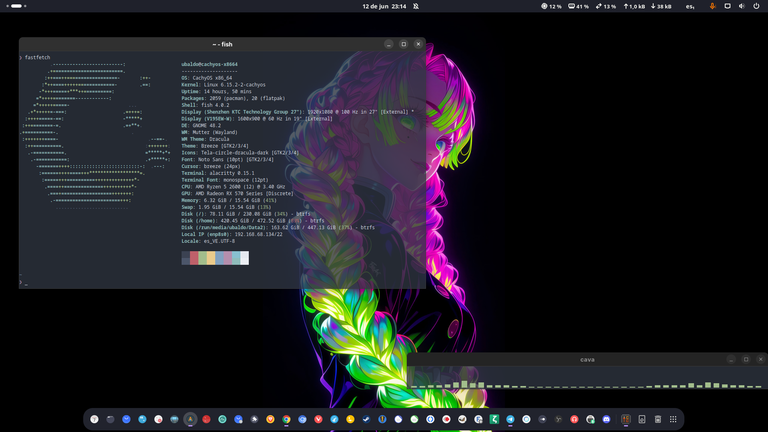Click the 'GPU: AMD Radeon RX 570 Series' line
The height and width of the screenshot is (432, 768).
pos(238,193)
